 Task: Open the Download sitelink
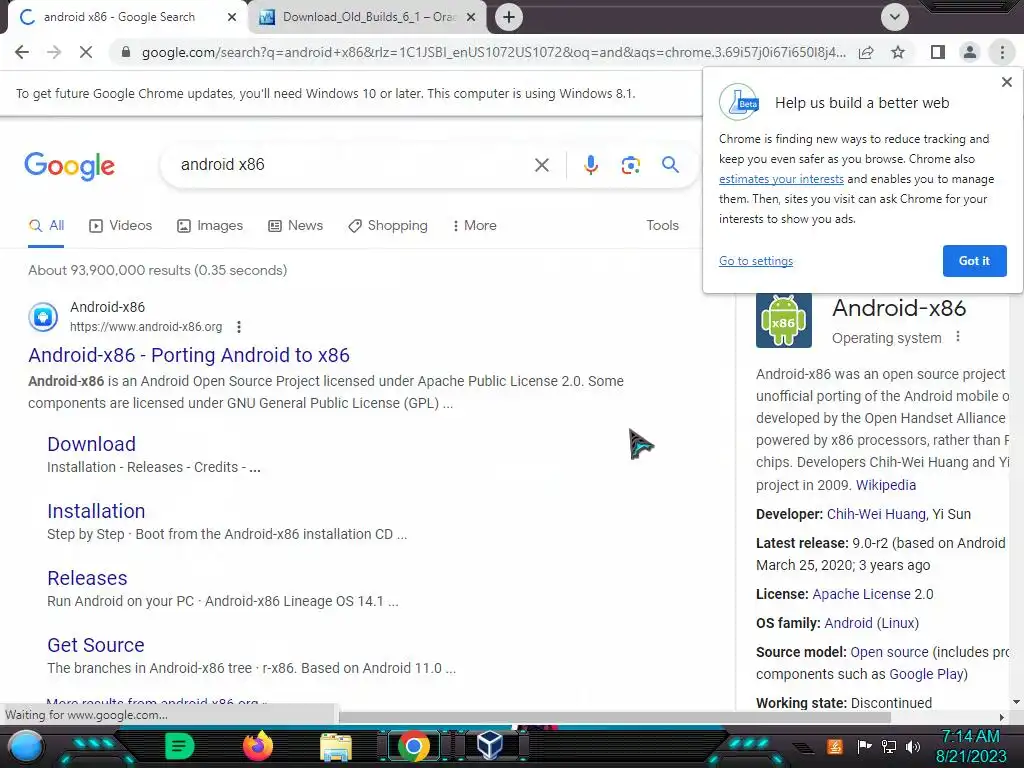click(91, 444)
